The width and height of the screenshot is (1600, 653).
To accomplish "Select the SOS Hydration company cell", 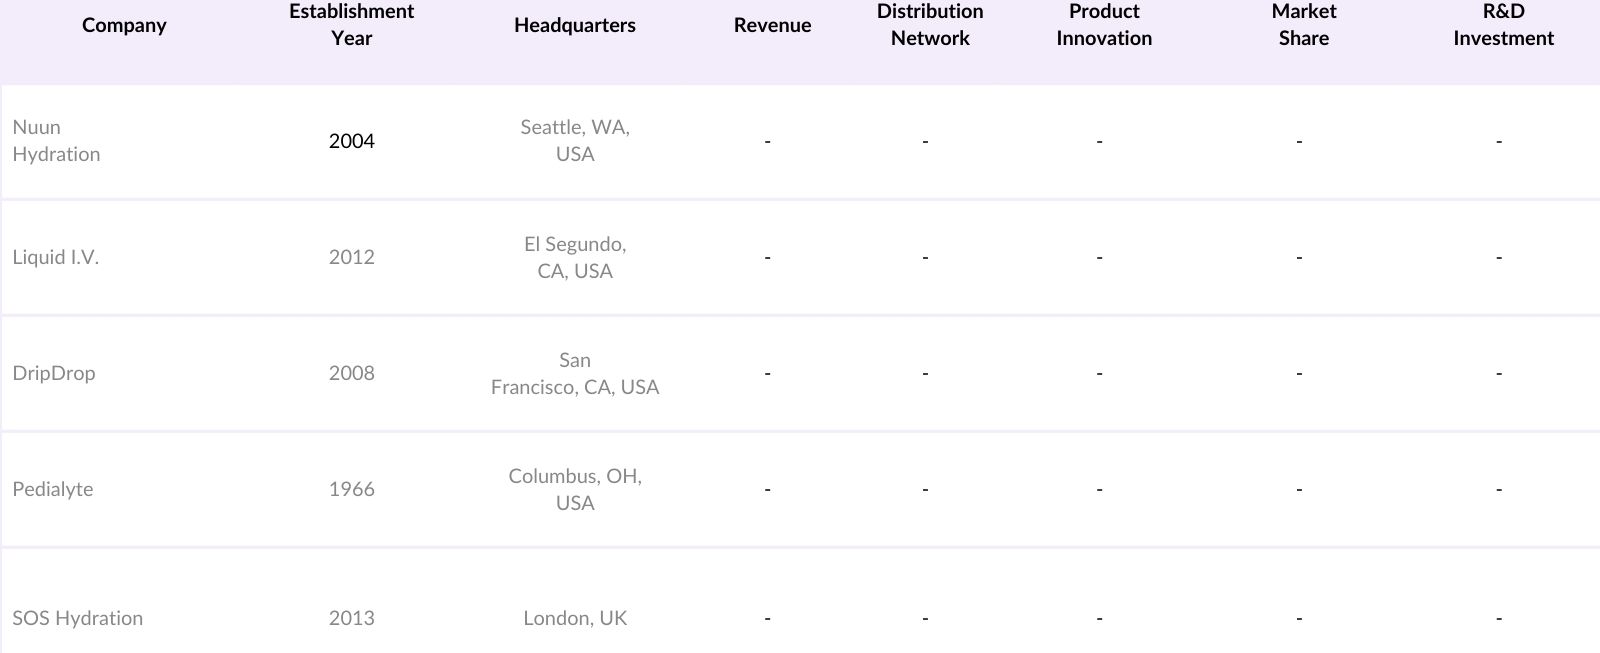I will tap(78, 618).
